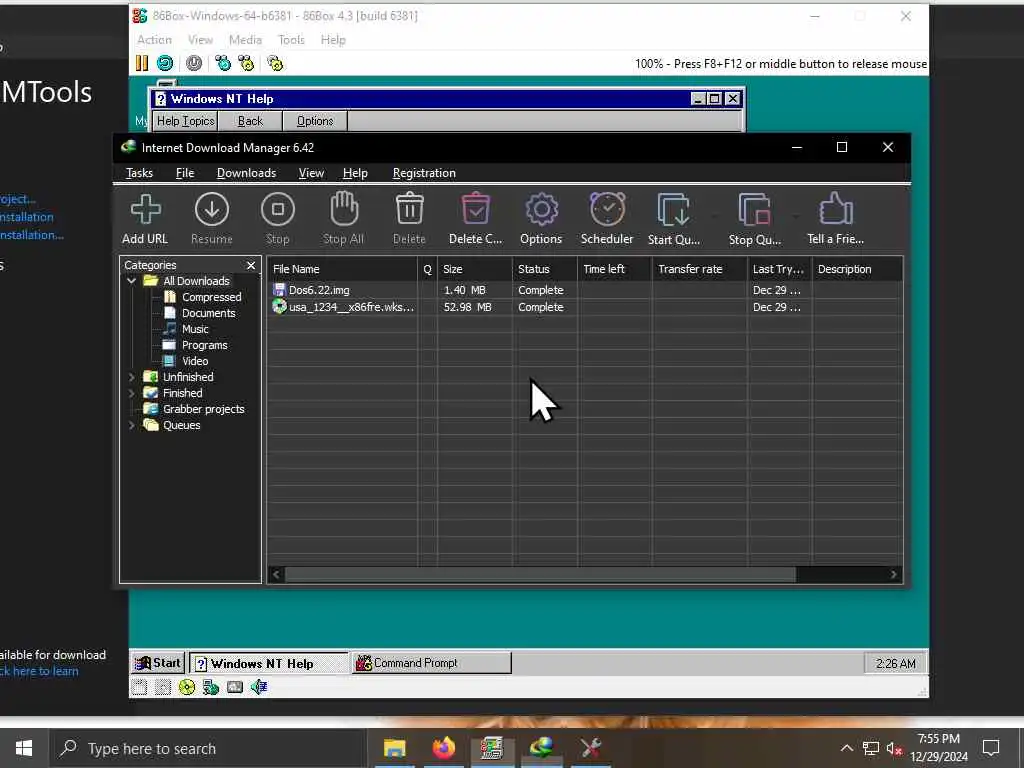The height and width of the screenshot is (768, 1024).
Task: Sort by the Status column header
Action: coord(544,269)
